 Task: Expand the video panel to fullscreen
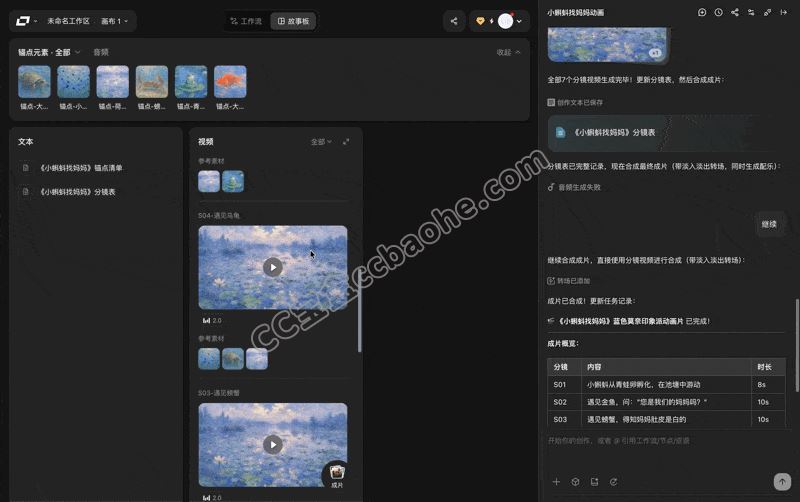(x=346, y=142)
